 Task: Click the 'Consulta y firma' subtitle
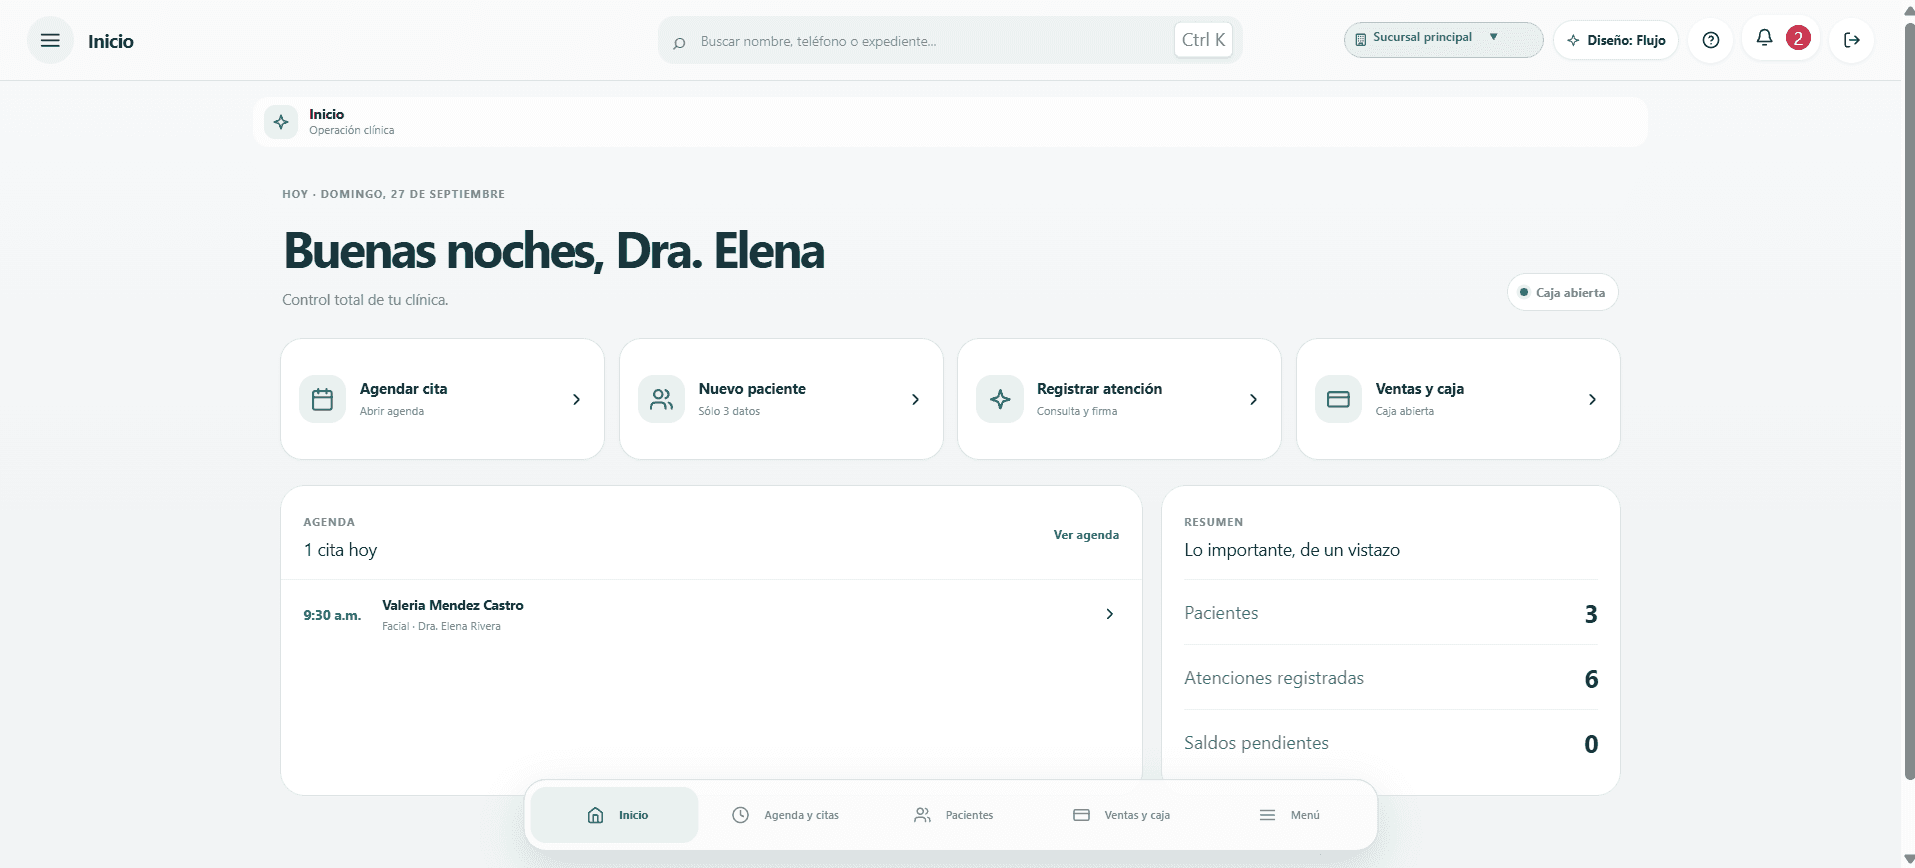(x=1077, y=411)
